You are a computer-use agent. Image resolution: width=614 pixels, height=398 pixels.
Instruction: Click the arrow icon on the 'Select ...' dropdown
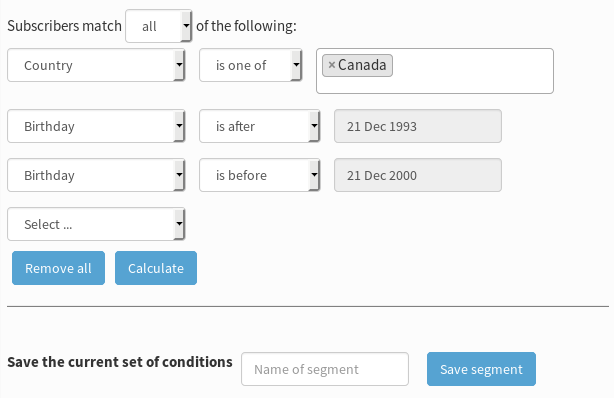point(179,224)
